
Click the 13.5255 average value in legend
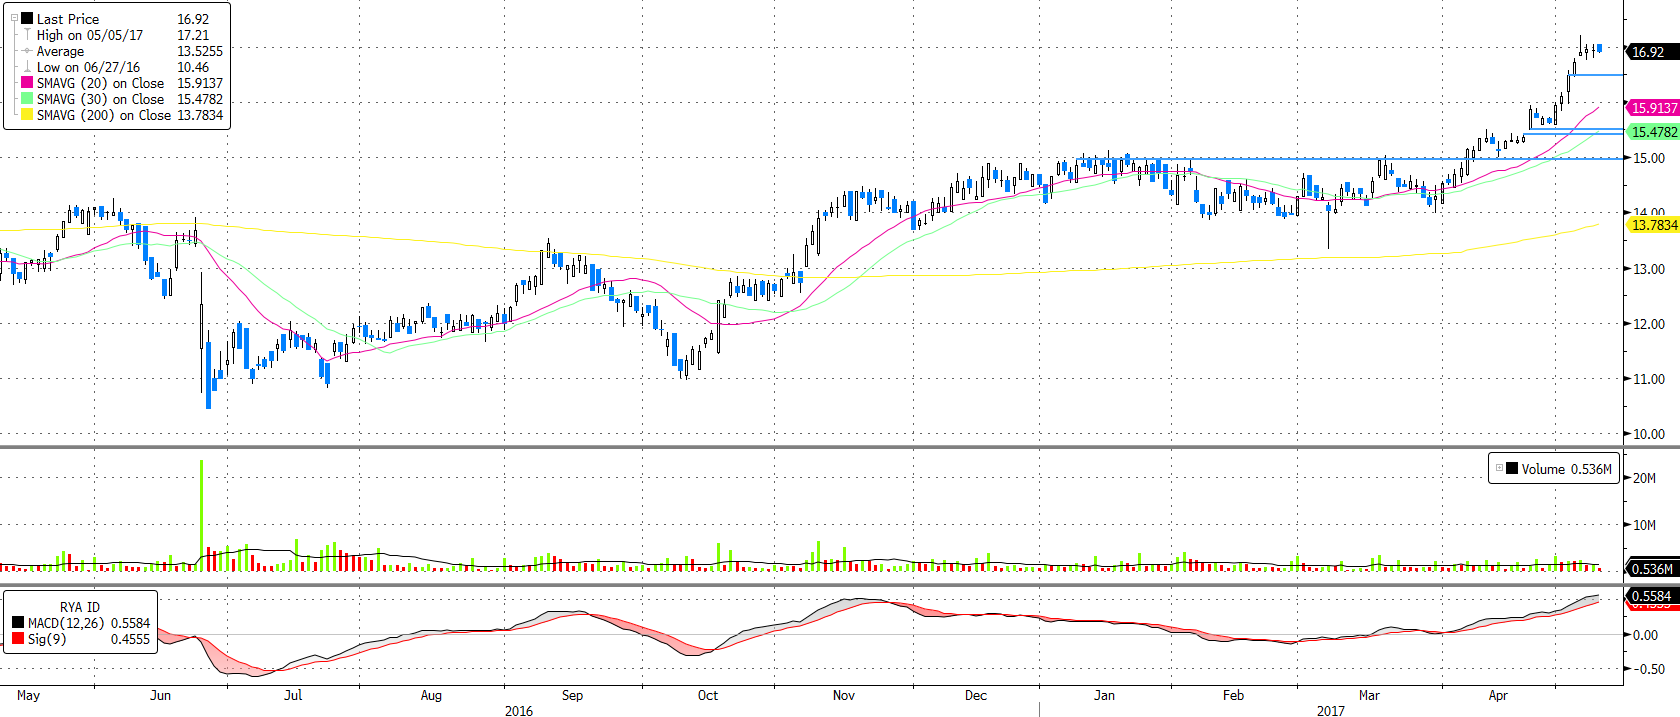coord(200,51)
